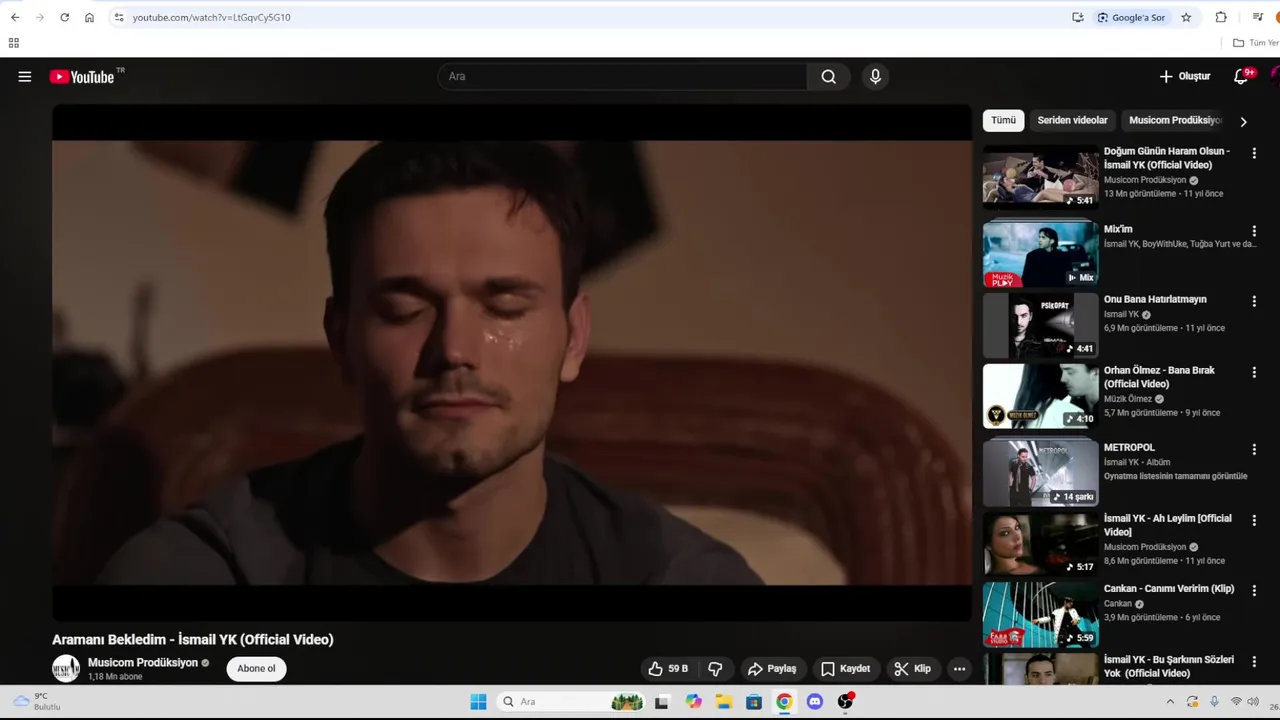Image resolution: width=1280 pixels, height=720 pixels.
Task: Install the app via the address bar icon
Action: pos(1078,17)
